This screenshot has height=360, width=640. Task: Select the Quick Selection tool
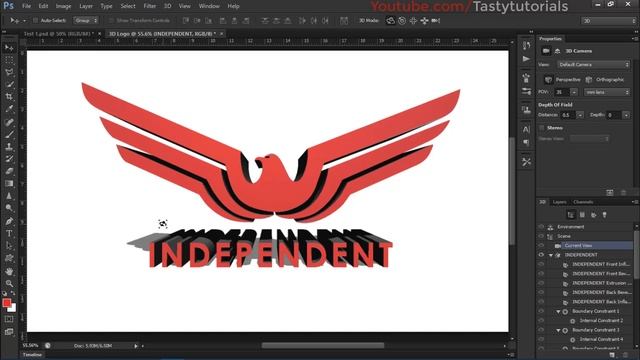tap(9, 85)
